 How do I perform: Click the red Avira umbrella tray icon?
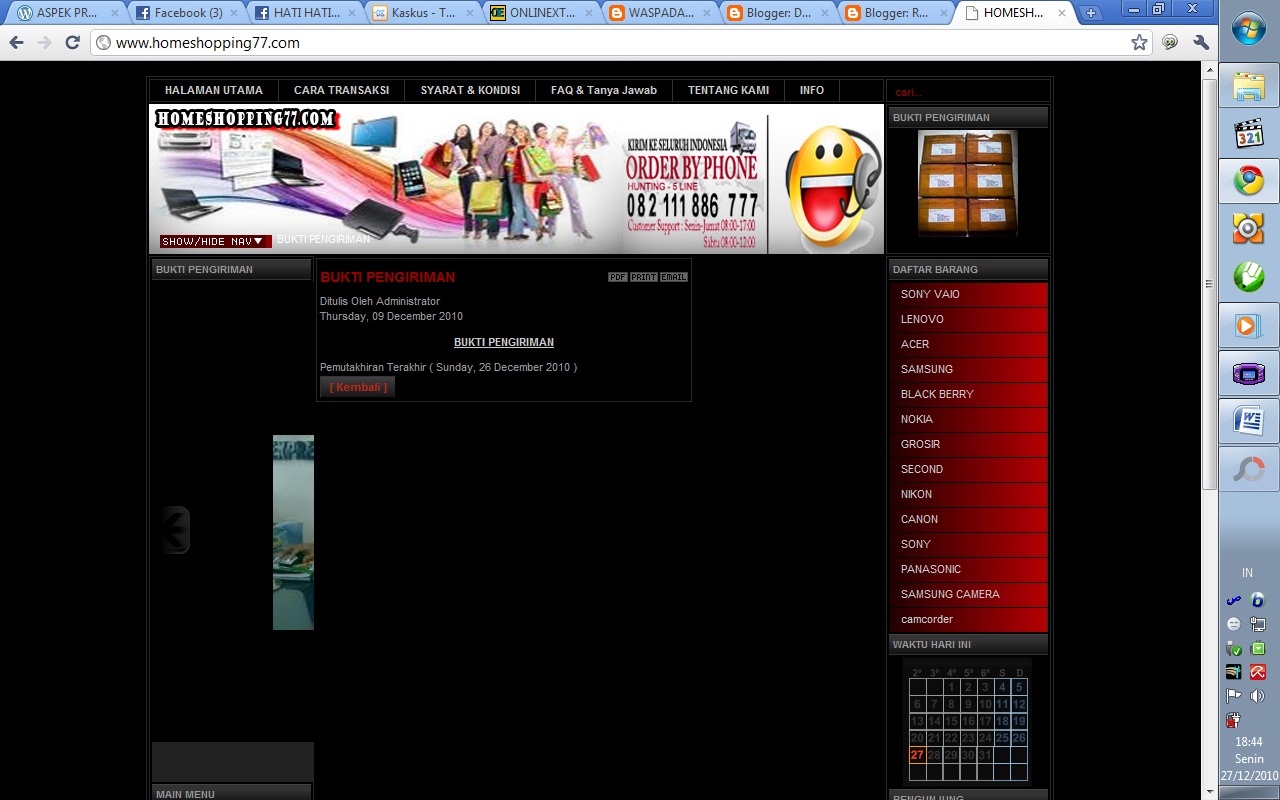1258,672
